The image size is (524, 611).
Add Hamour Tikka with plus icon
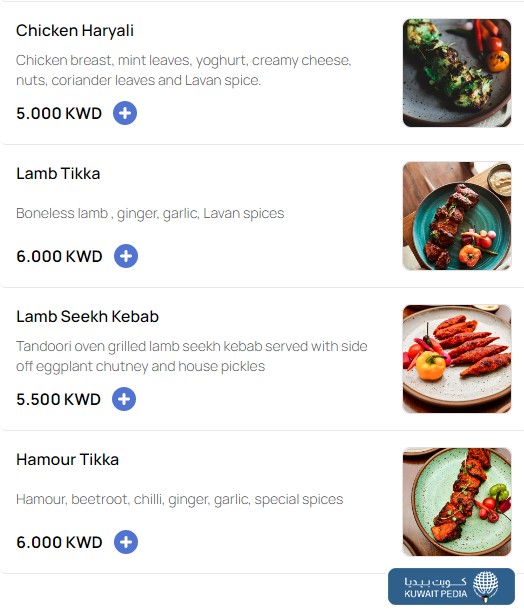click(125, 542)
